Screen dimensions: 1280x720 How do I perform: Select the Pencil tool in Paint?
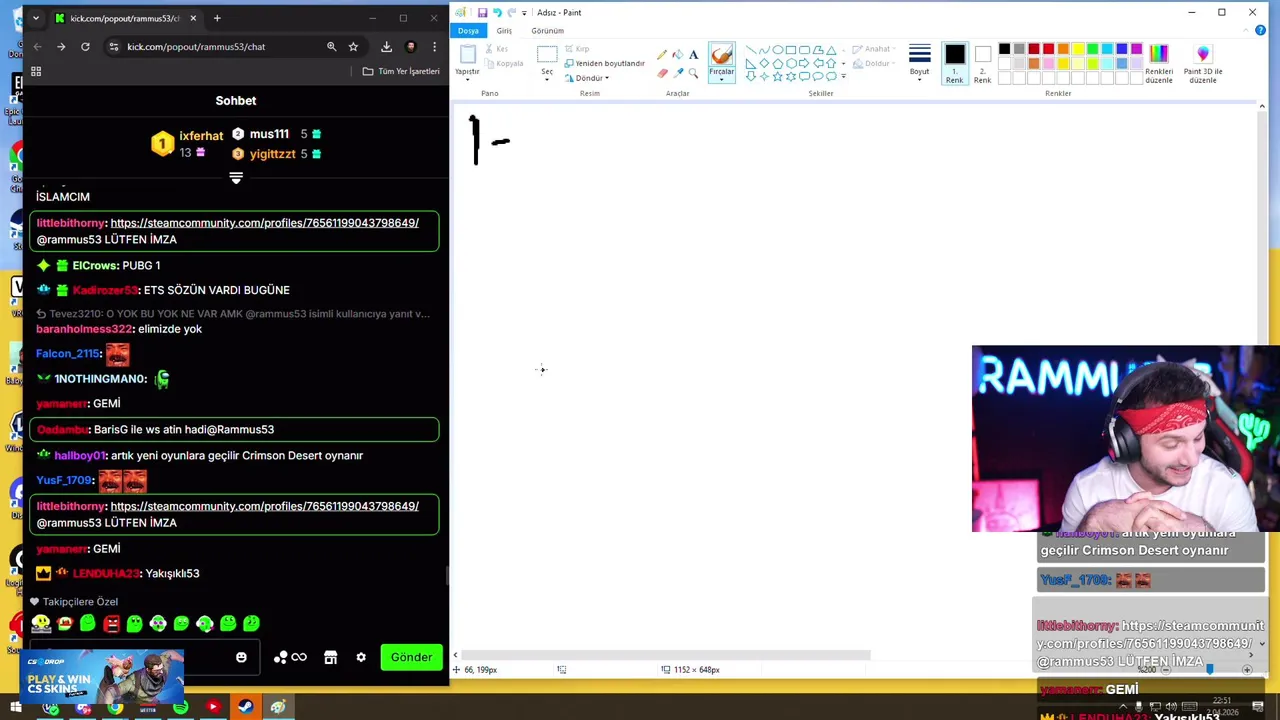point(661,55)
